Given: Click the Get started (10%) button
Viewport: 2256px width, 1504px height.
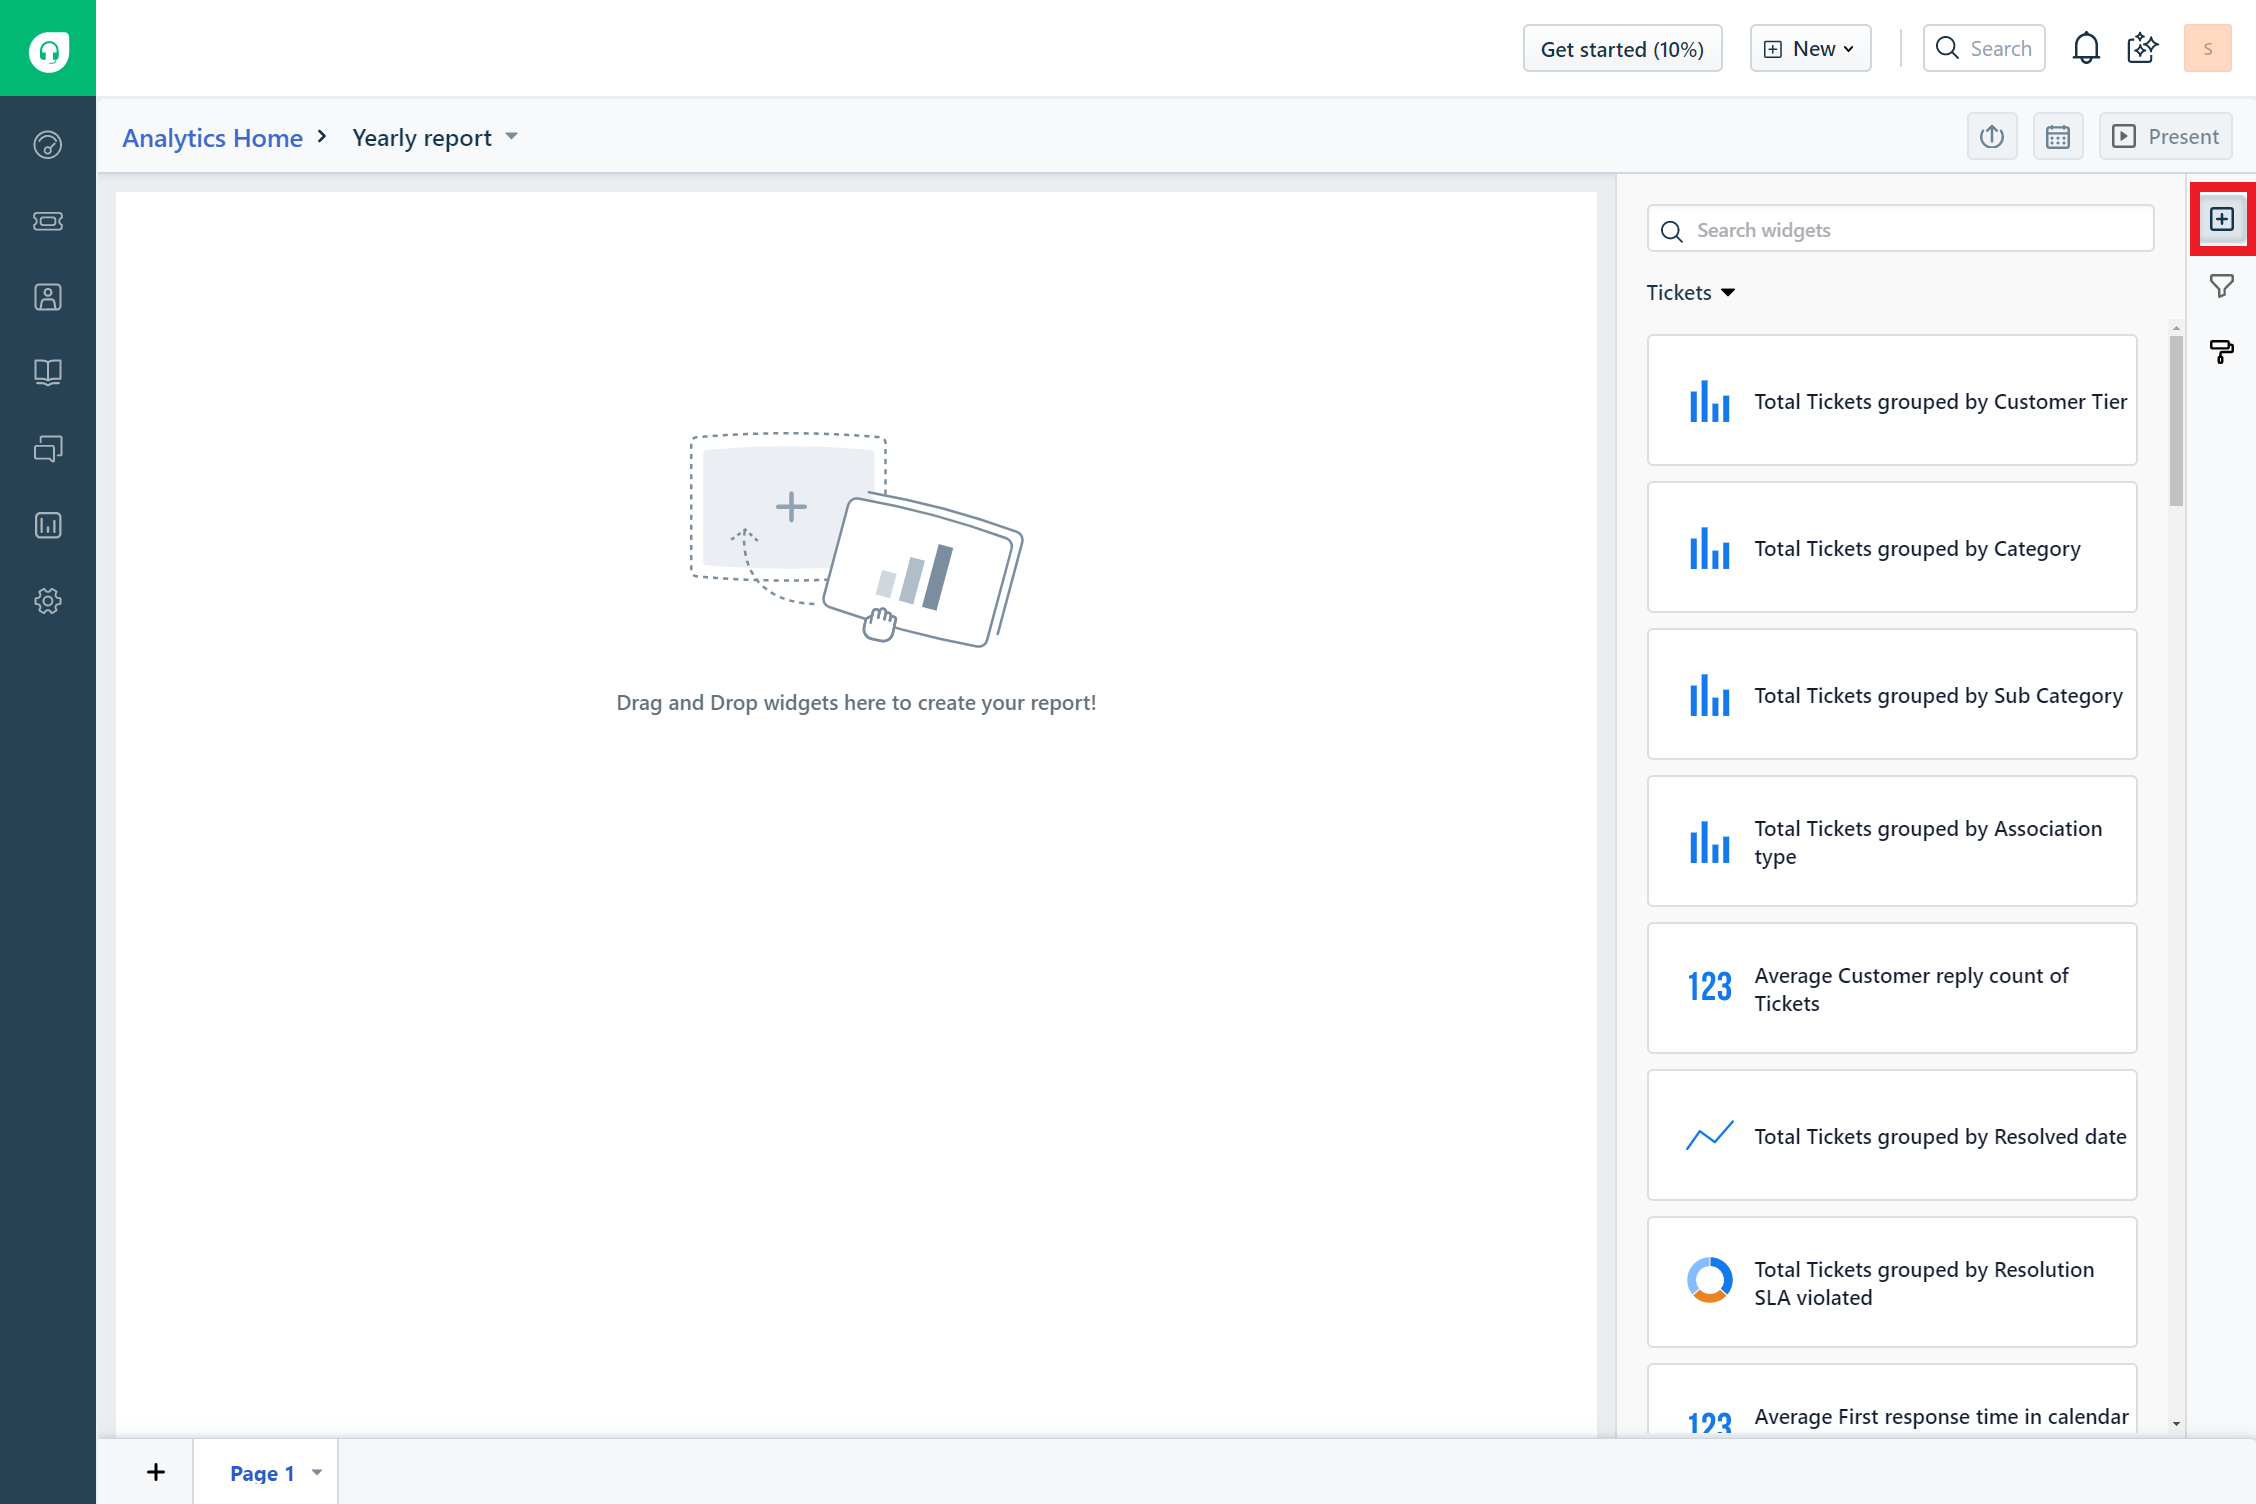Looking at the screenshot, I should (1621, 48).
